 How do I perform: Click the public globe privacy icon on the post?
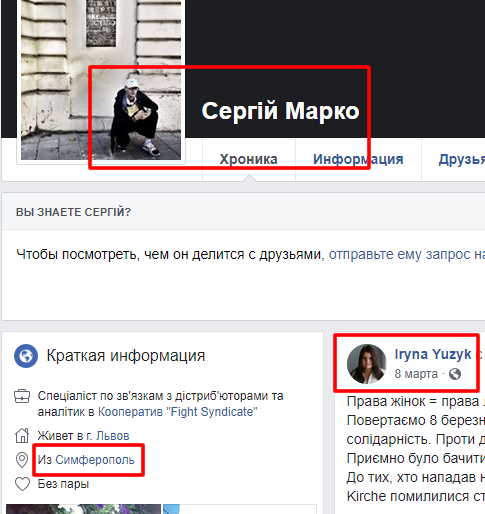coord(455,374)
